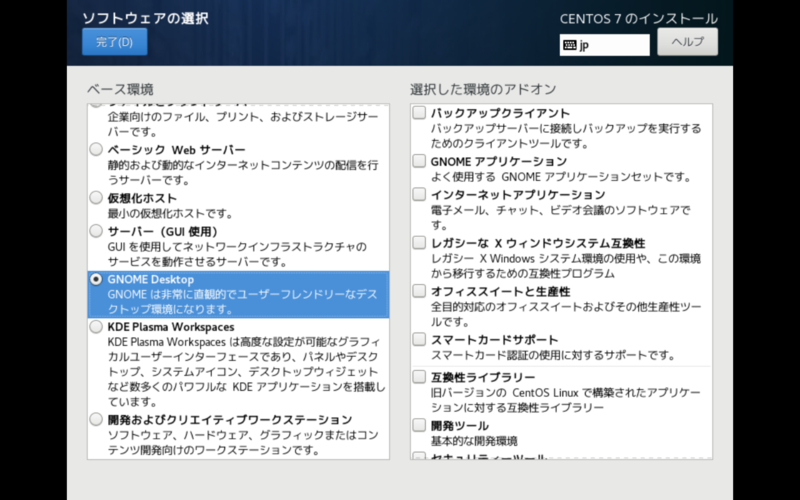800x500 pixels.
Task: Click 仮想化ホスト label text
Action: coord(142,198)
